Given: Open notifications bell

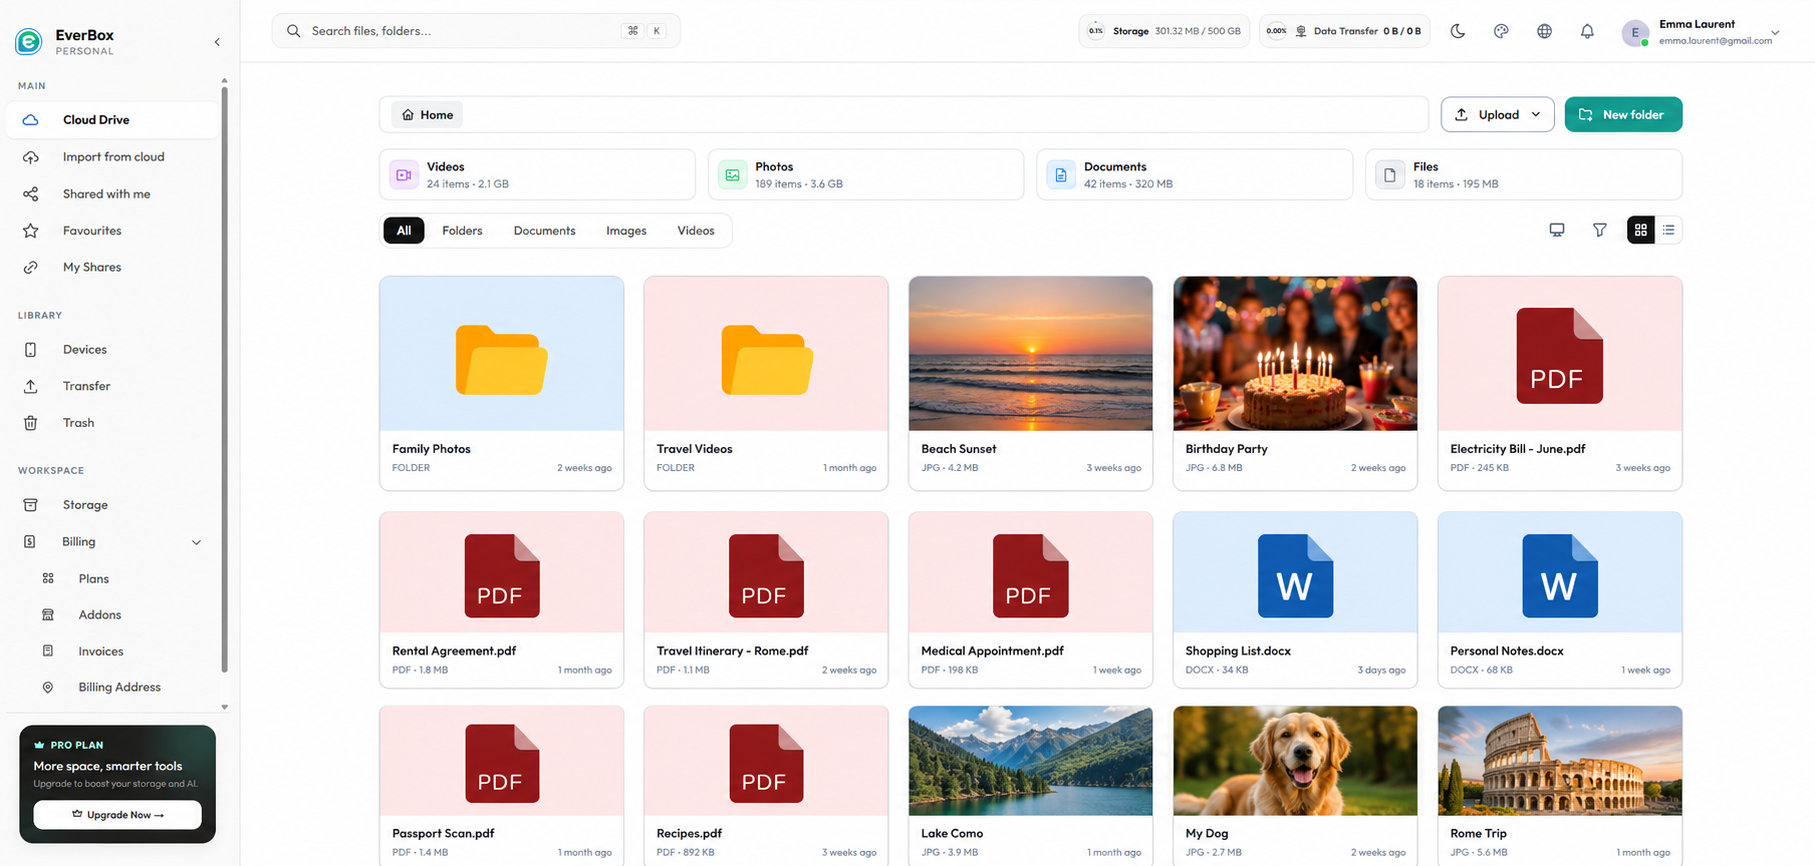Looking at the screenshot, I should click(1587, 31).
